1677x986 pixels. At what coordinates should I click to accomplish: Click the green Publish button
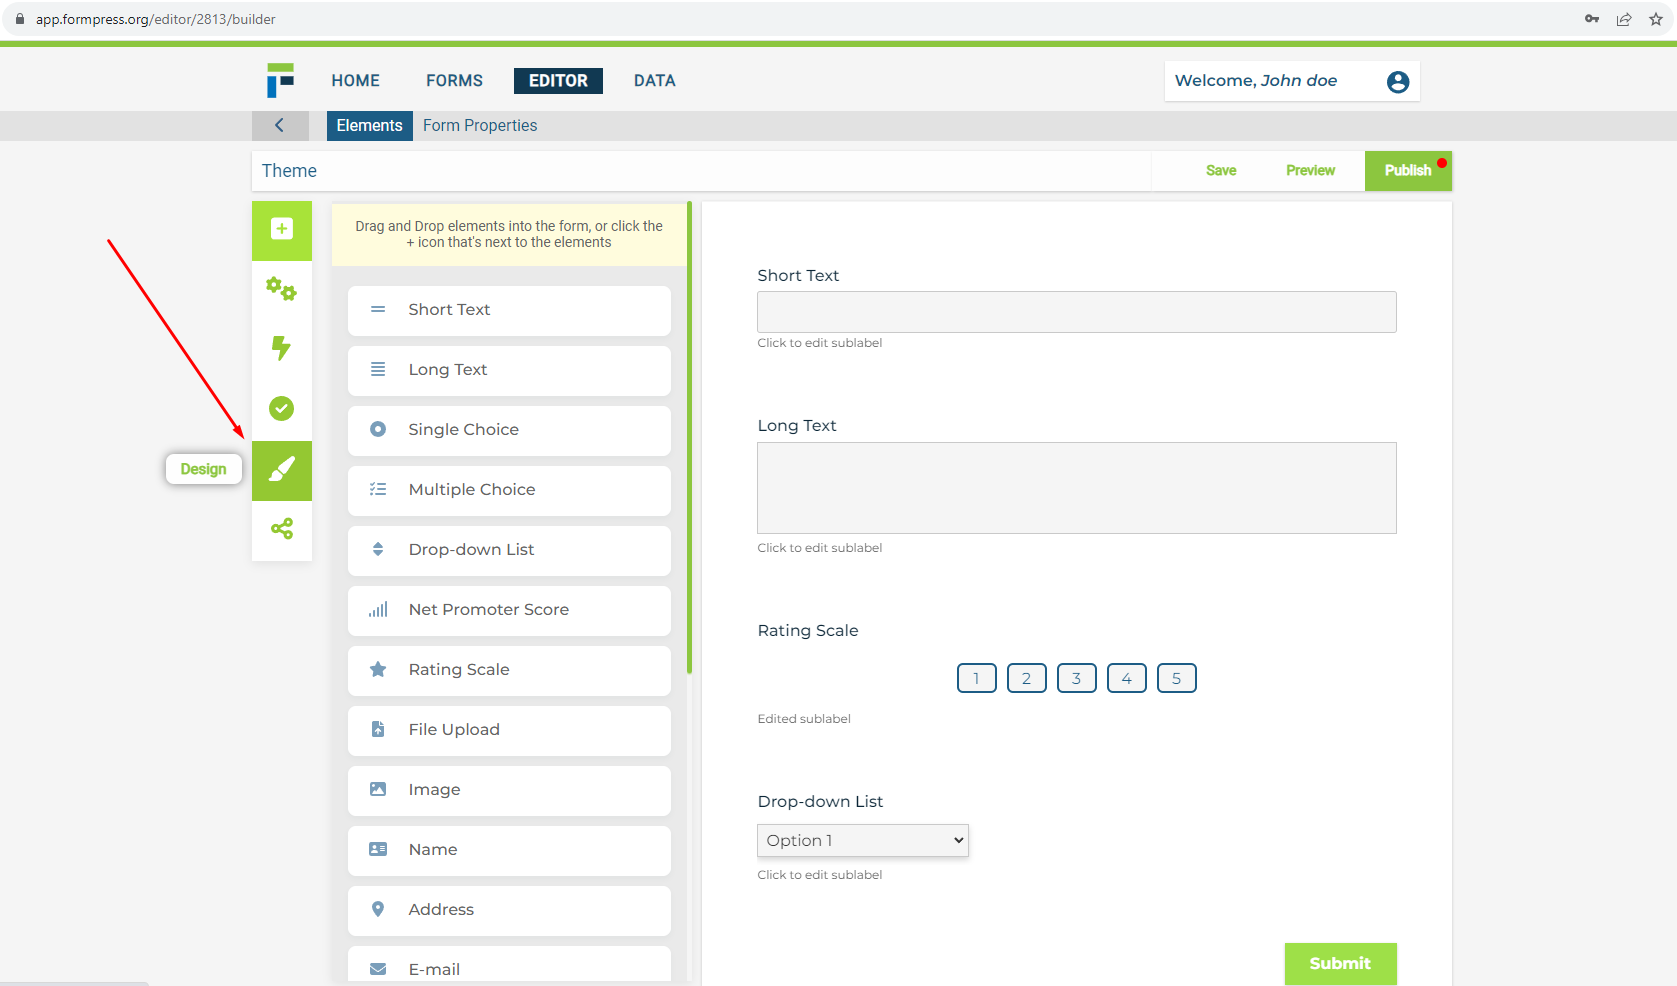[1408, 170]
